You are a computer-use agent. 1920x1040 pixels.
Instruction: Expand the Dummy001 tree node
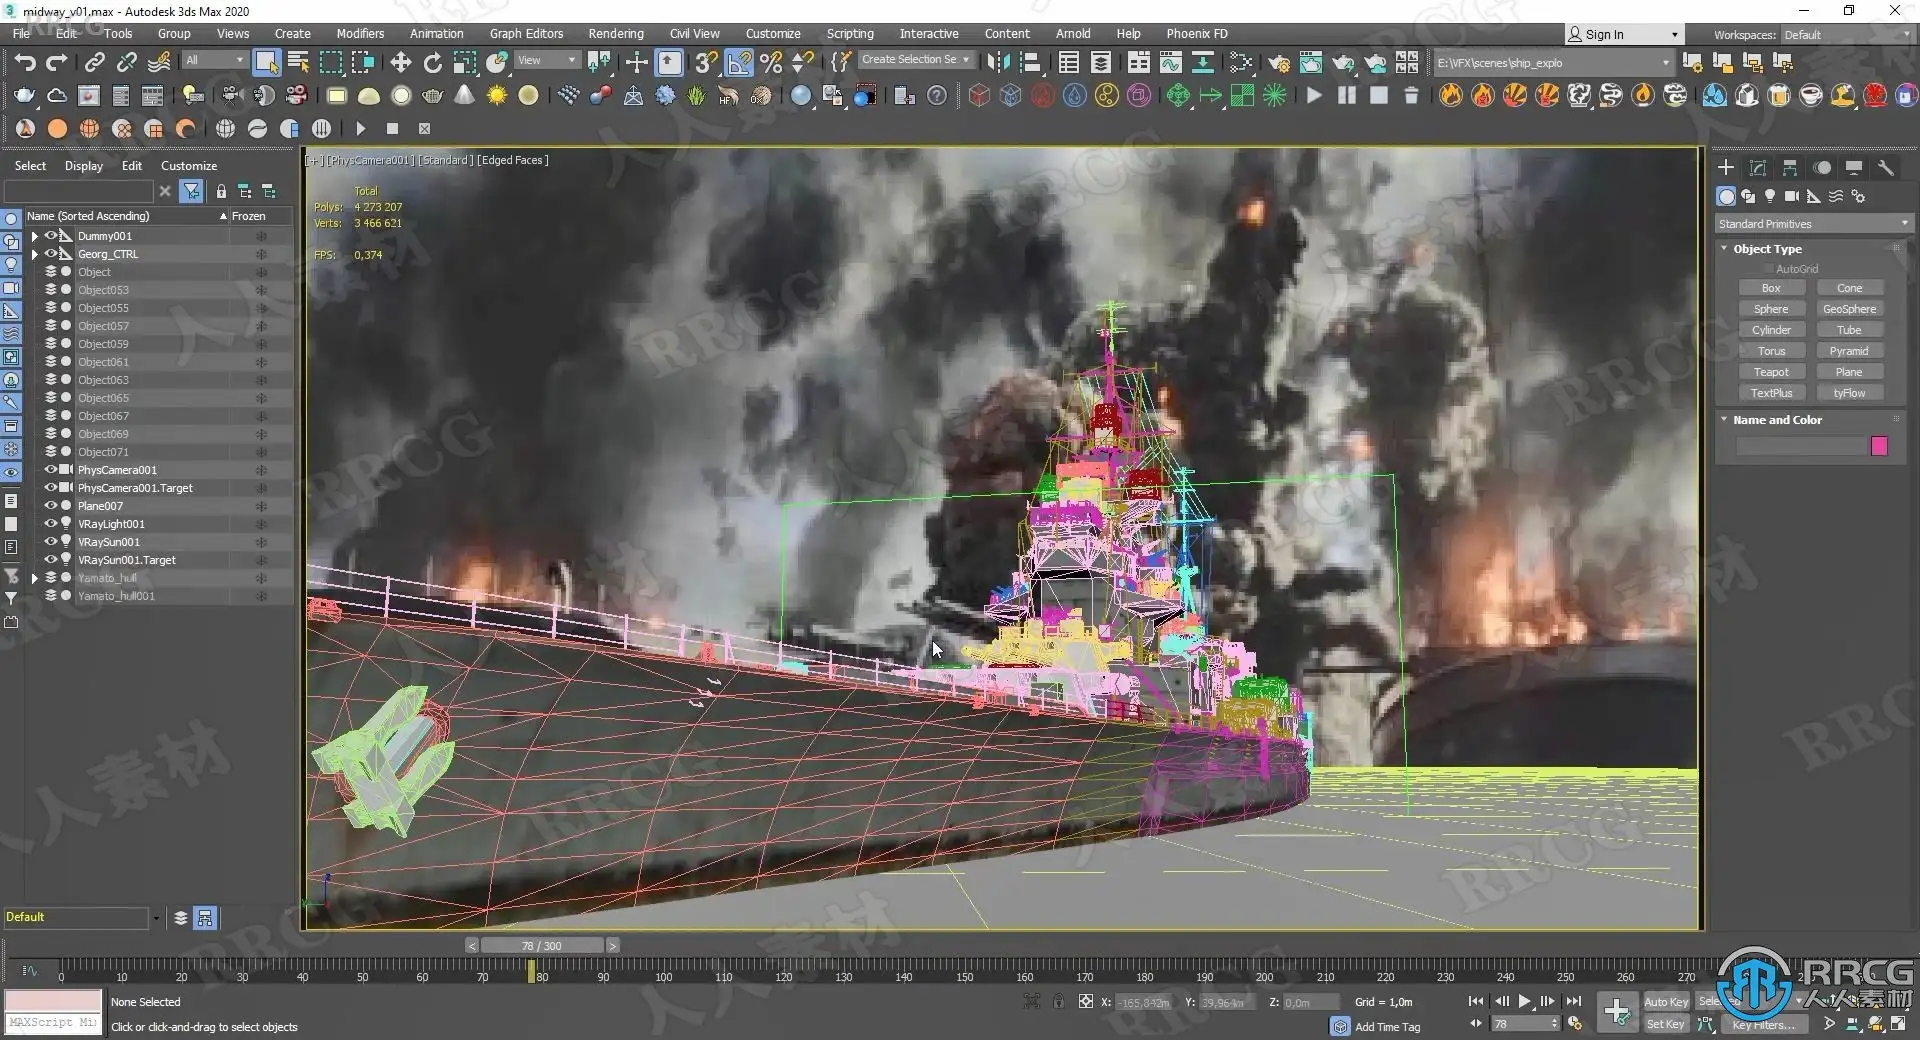(35, 237)
